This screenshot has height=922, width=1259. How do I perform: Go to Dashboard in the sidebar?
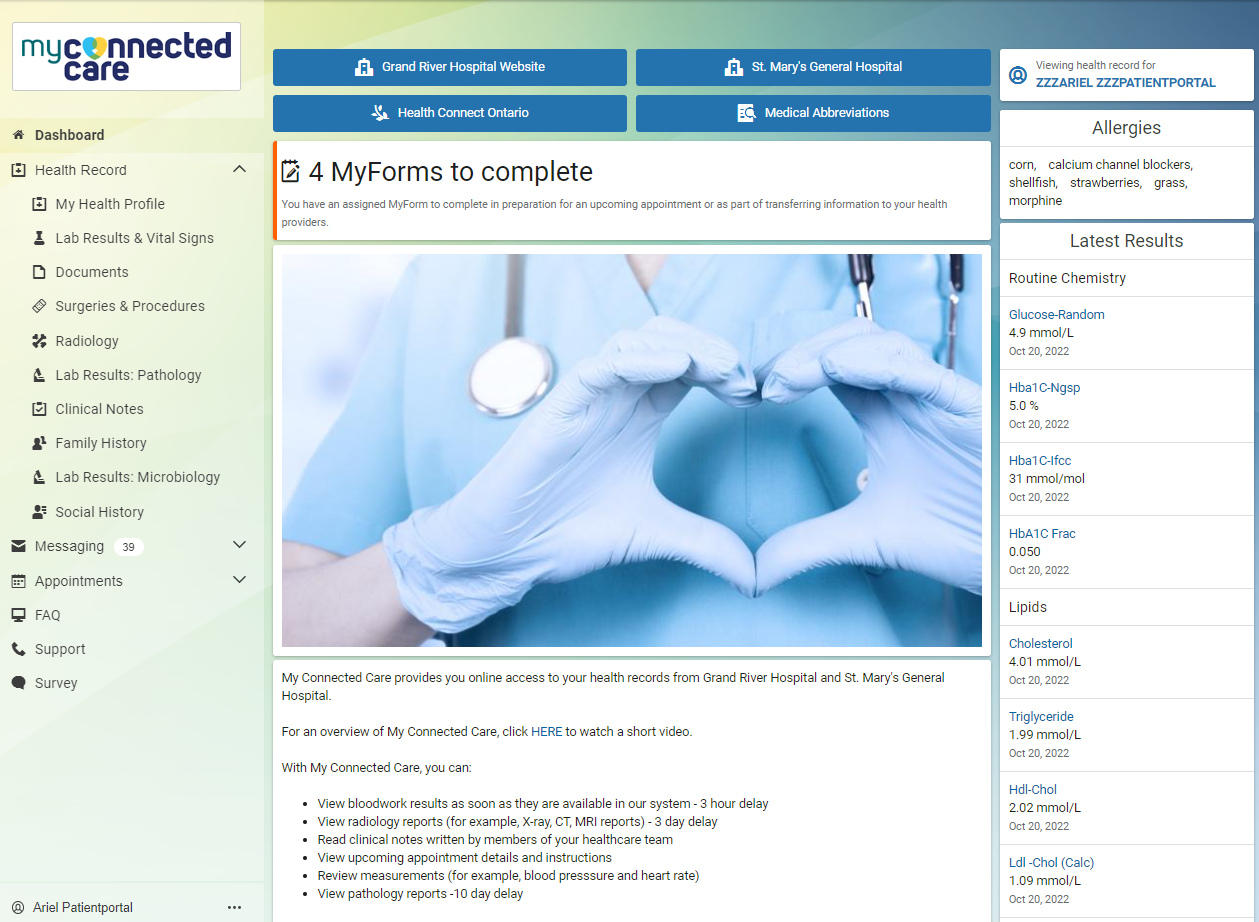69,135
